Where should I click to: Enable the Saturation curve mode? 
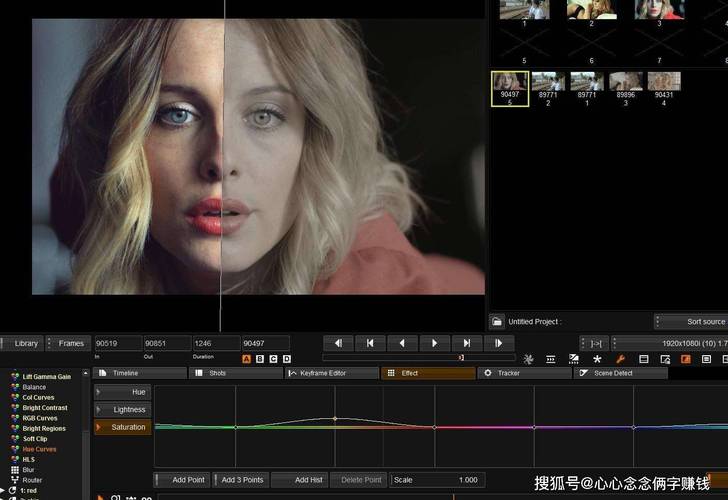tap(122, 427)
